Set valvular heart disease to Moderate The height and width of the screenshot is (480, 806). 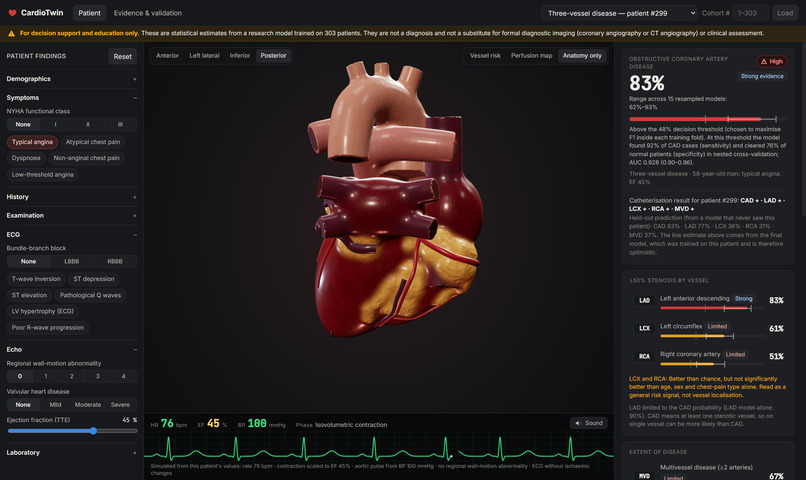pos(88,405)
